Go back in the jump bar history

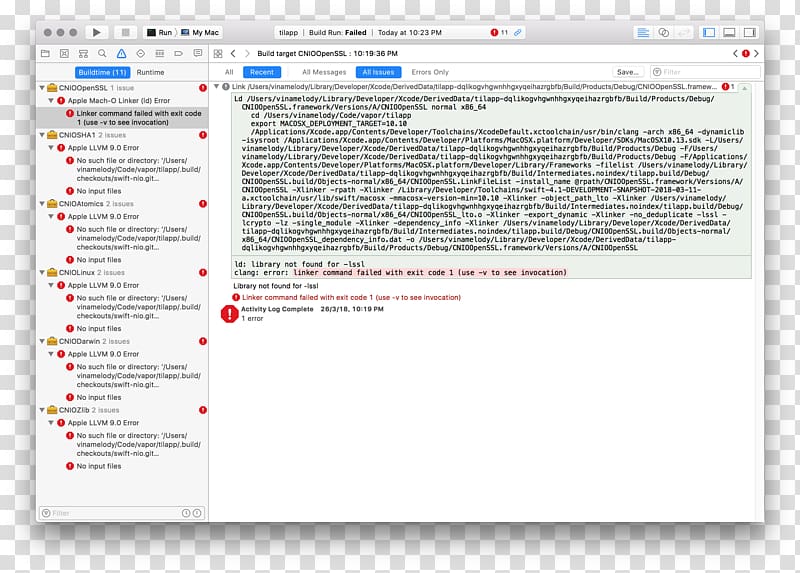[x=233, y=53]
